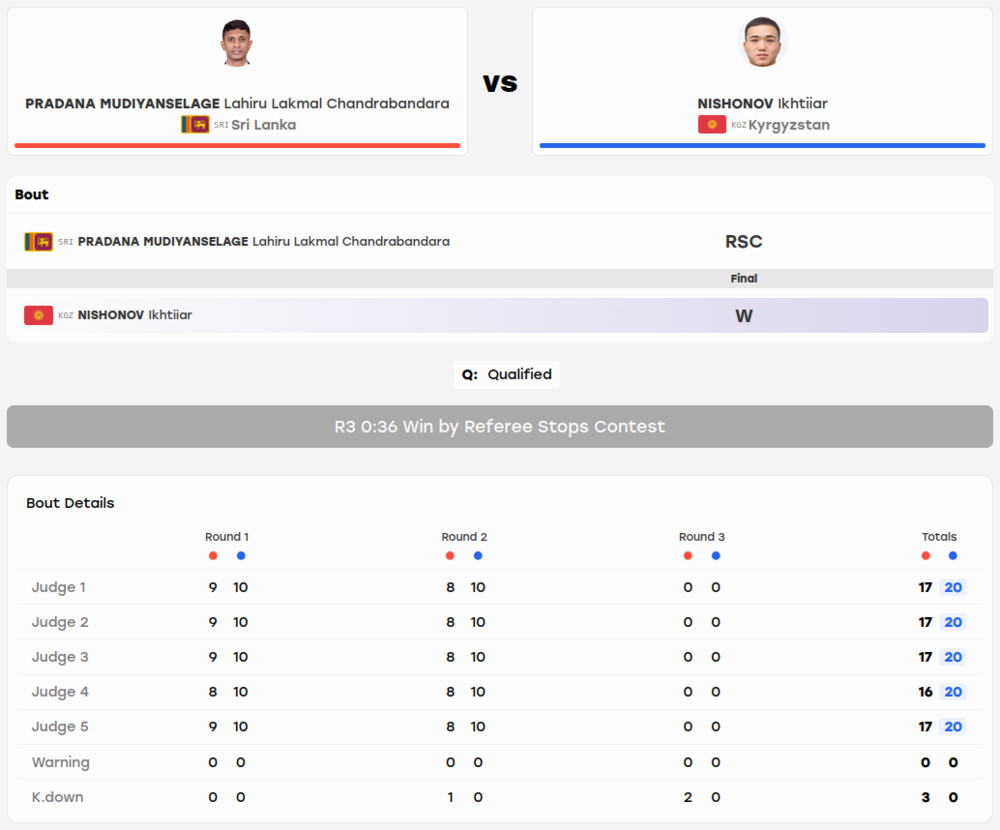Open NISHONOV Ikhtiiar's name link in the top card
Image resolution: width=1000 pixels, height=830 pixels.
click(762, 103)
